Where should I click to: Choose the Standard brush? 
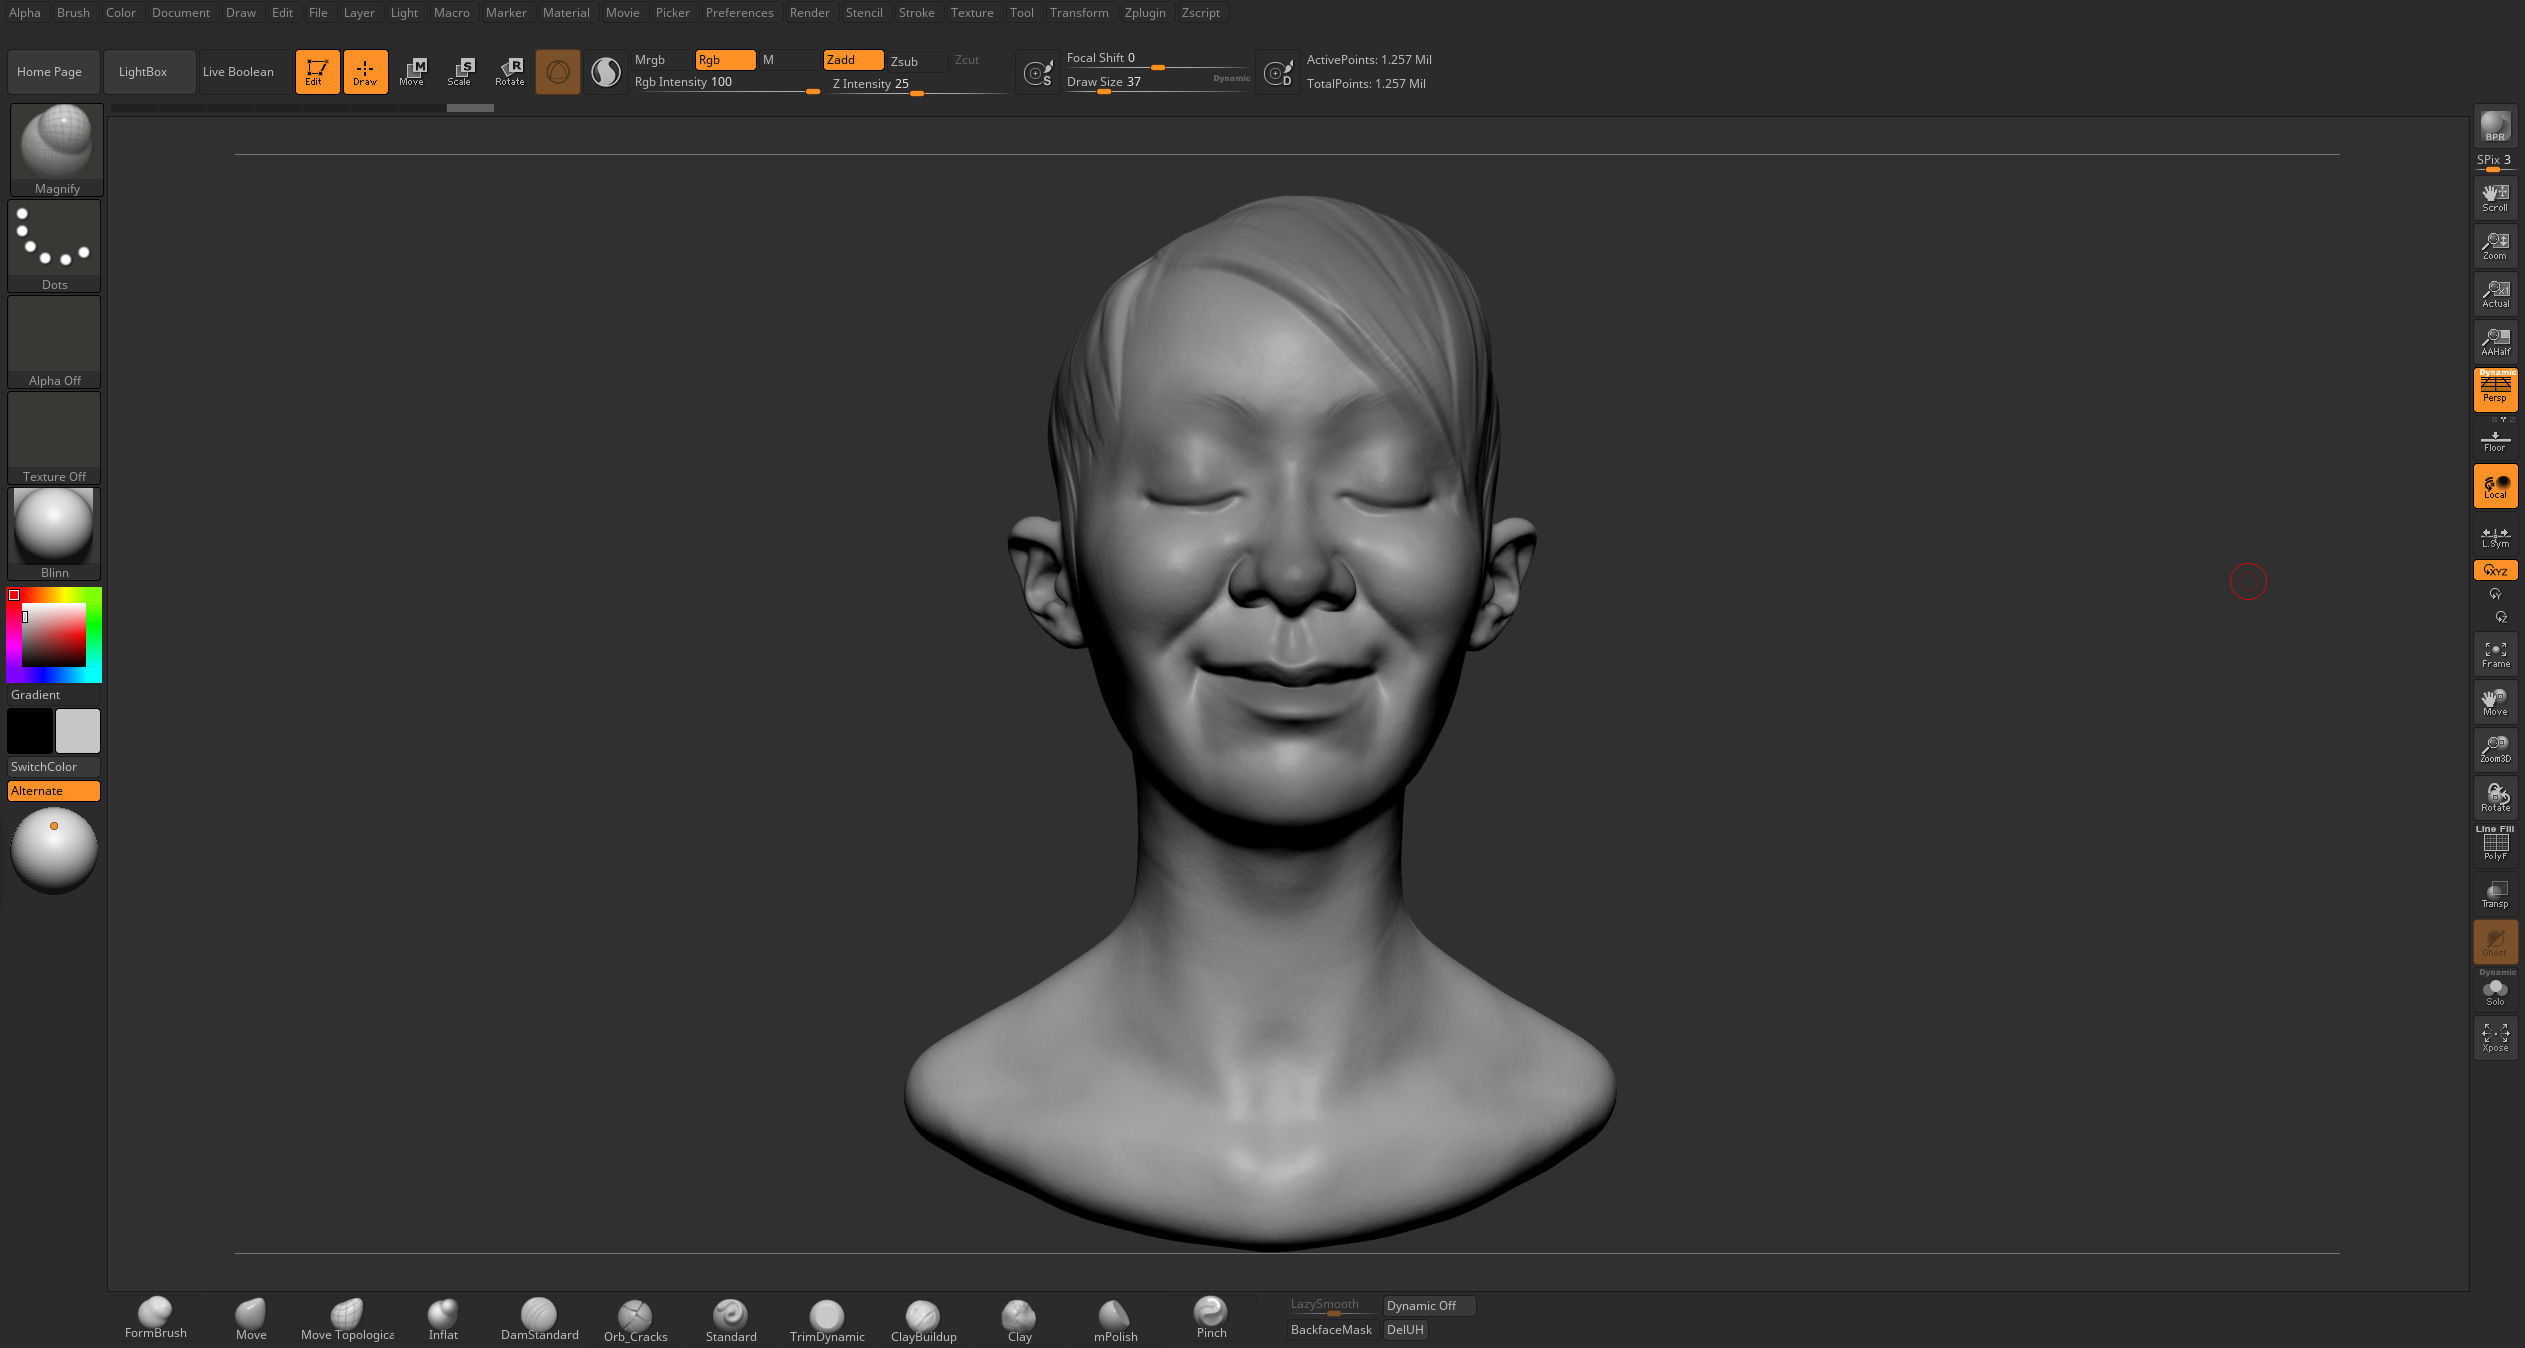(x=731, y=1318)
